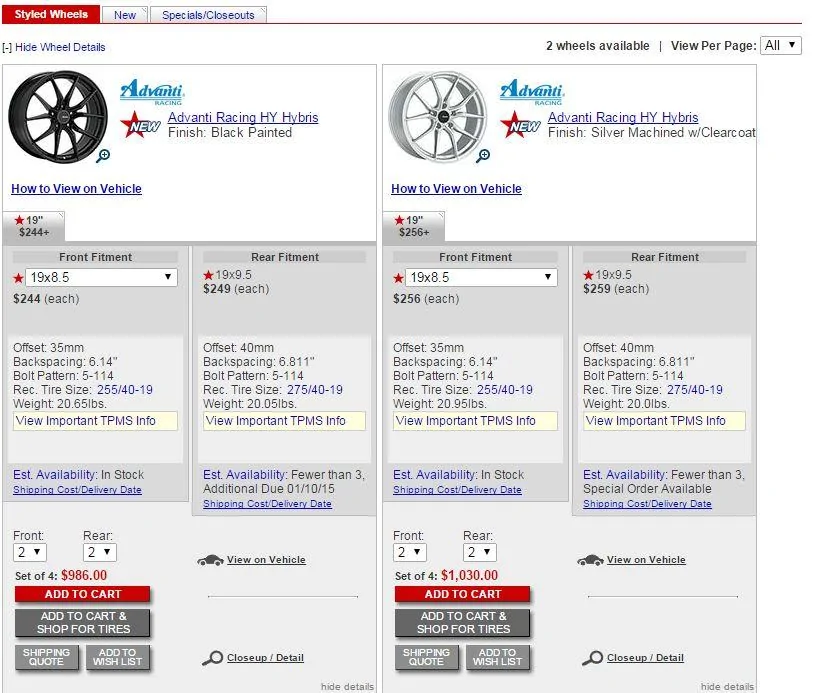Click magnifier icon beside black wheel Closeup / Detail
The height and width of the screenshot is (693, 827).
pyautogui.click(x=213, y=658)
